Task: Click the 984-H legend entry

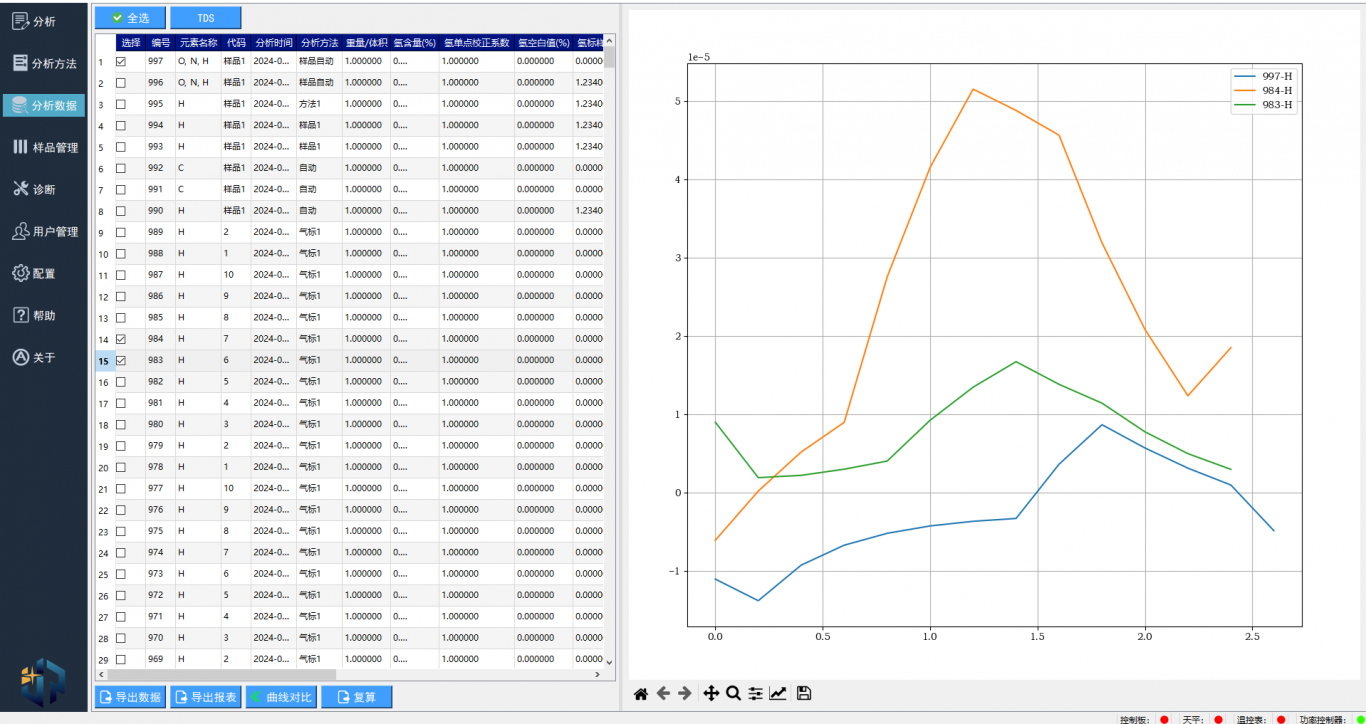Action: [x=1263, y=90]
